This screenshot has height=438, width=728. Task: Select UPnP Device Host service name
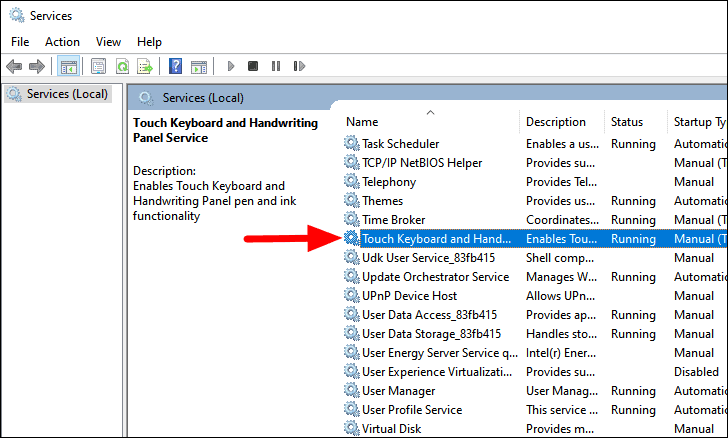pyautogui.click(x=409, y=296)
